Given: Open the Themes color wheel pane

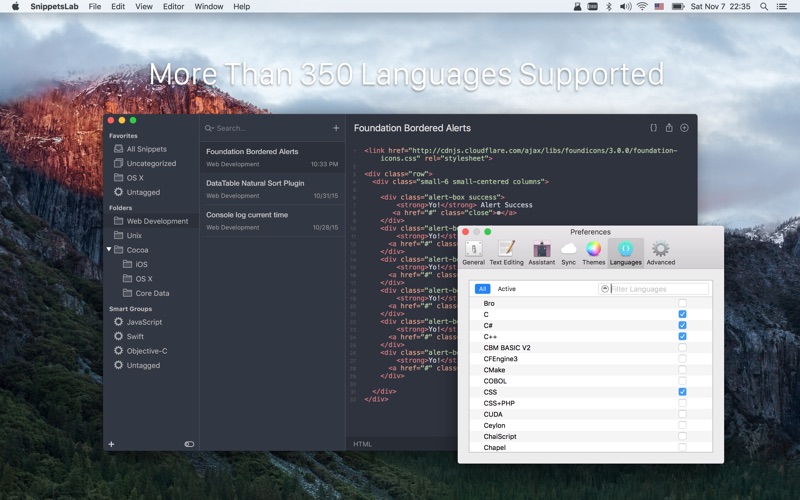Looking at the screenshot, I should pos(594,252).
